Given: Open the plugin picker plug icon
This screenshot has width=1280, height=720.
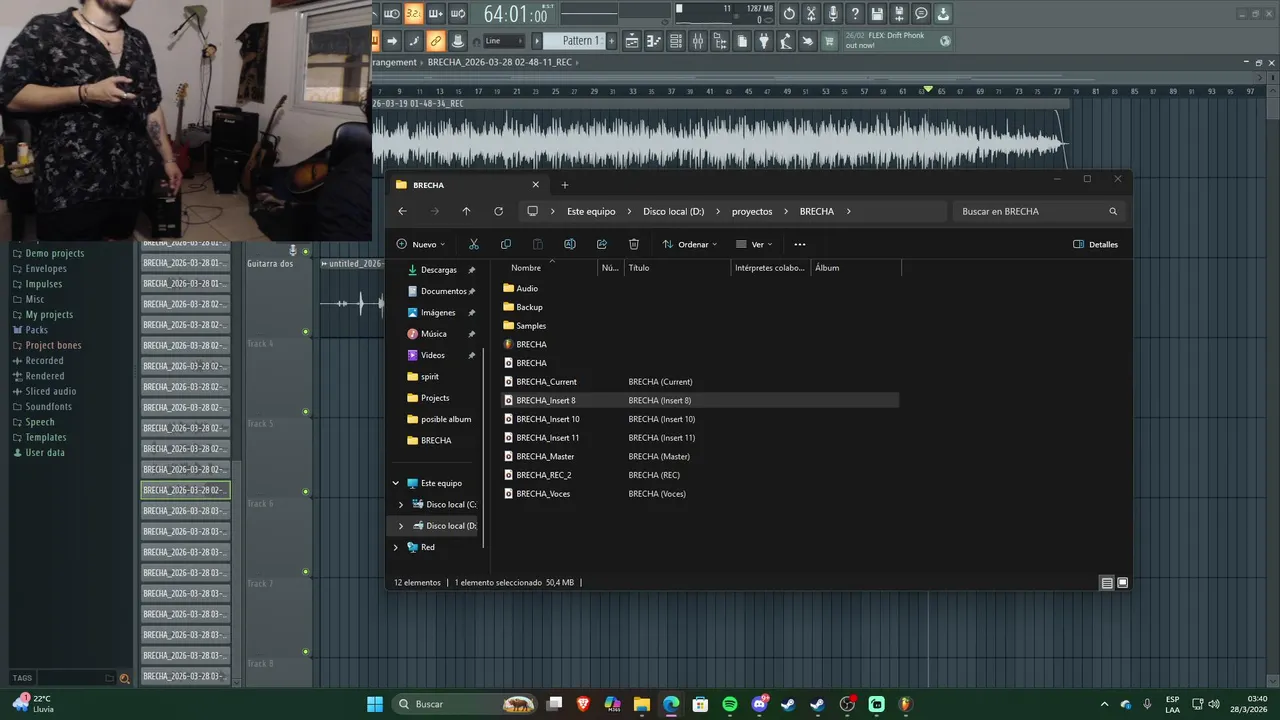Looking at the screenshot, I should click(x=764, y=41).
